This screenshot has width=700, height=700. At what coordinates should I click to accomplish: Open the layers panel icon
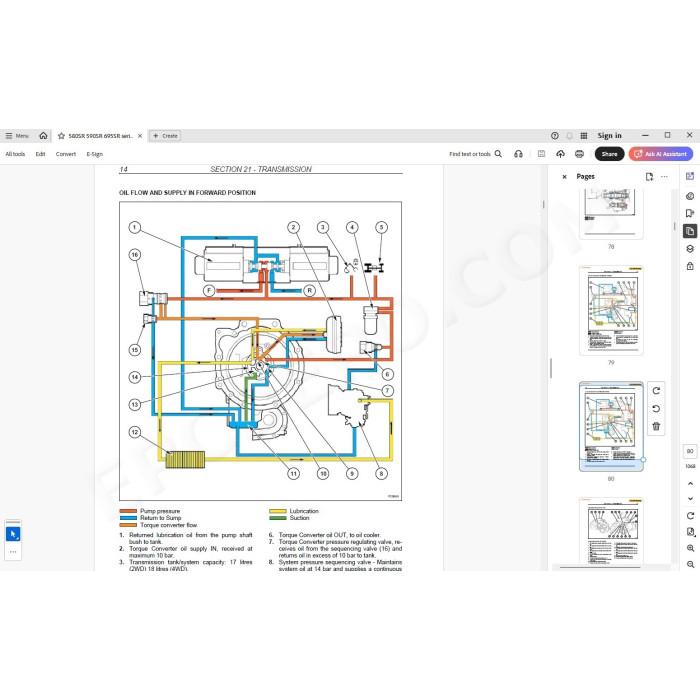click(x=690, y=249)
